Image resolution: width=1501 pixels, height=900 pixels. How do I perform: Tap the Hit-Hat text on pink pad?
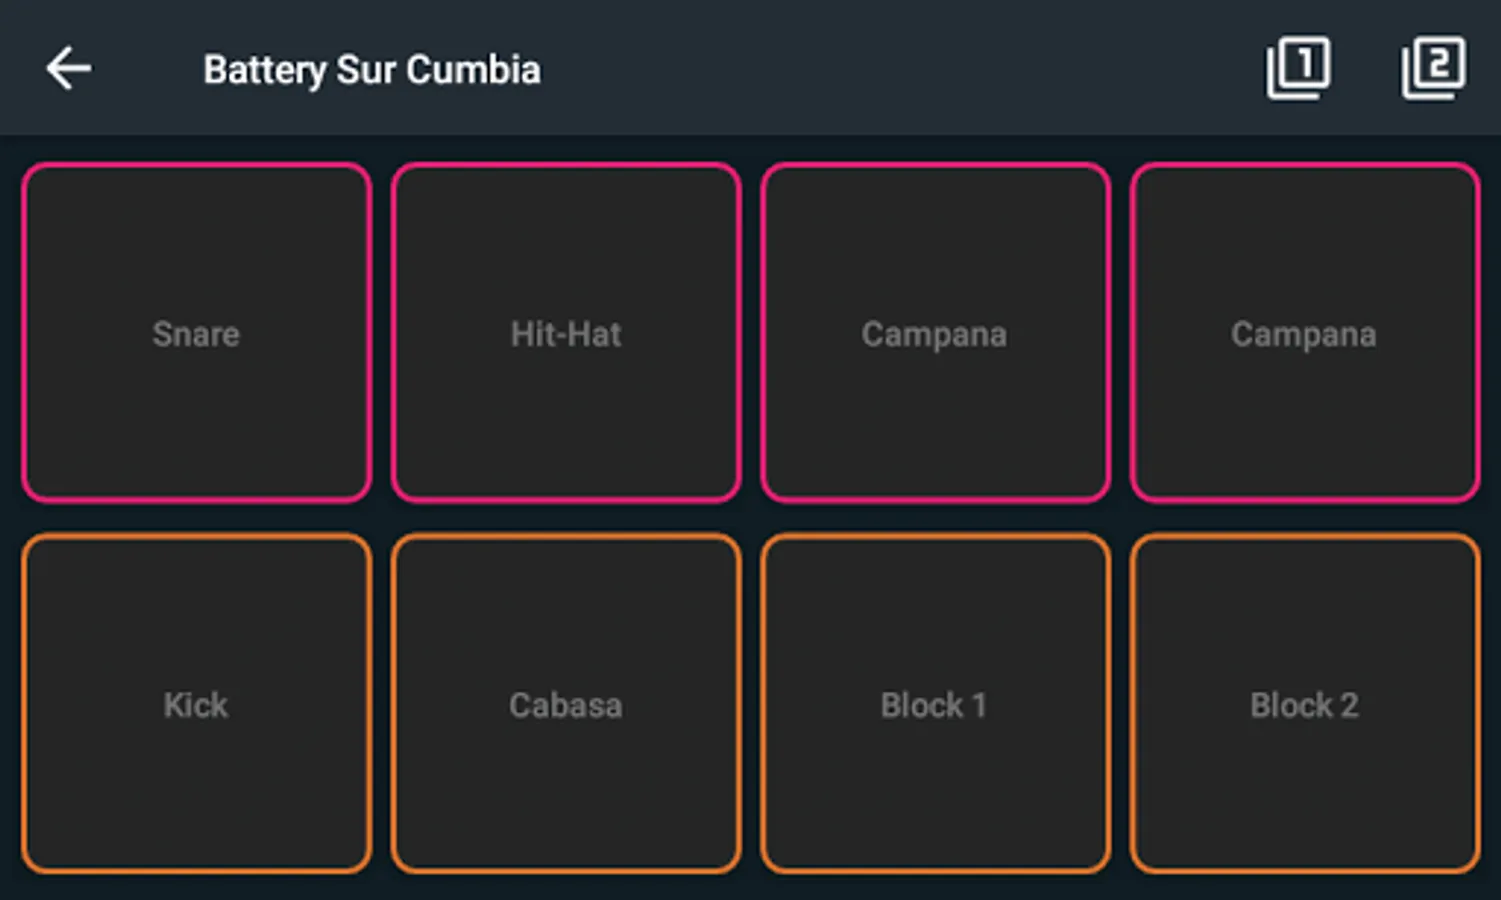[566, 334]
